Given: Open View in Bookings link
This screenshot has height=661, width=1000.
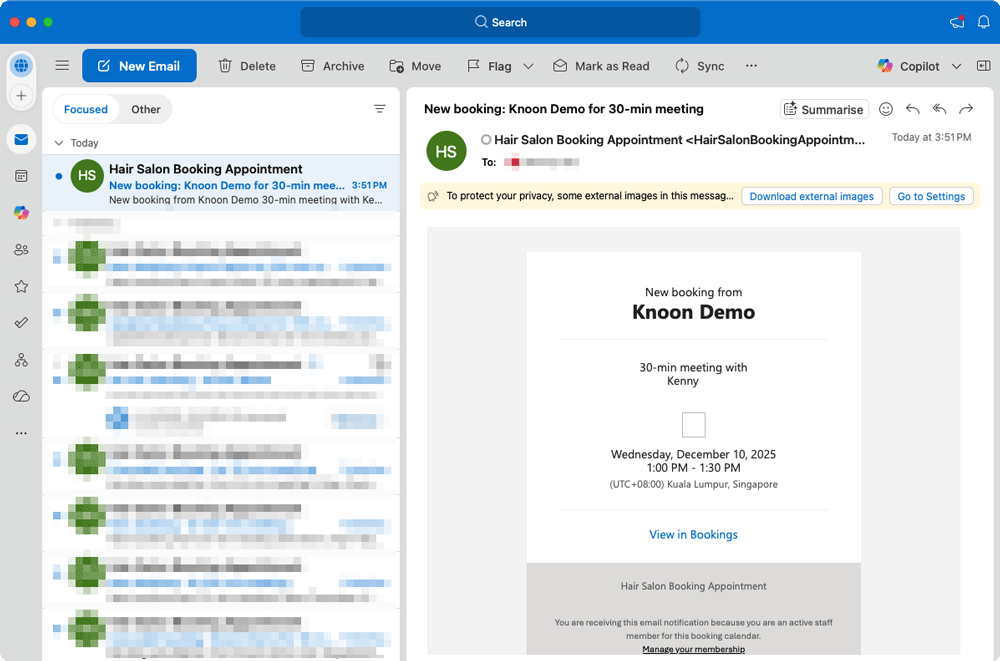Looking at the screenshot, I should tap(693, 534).
